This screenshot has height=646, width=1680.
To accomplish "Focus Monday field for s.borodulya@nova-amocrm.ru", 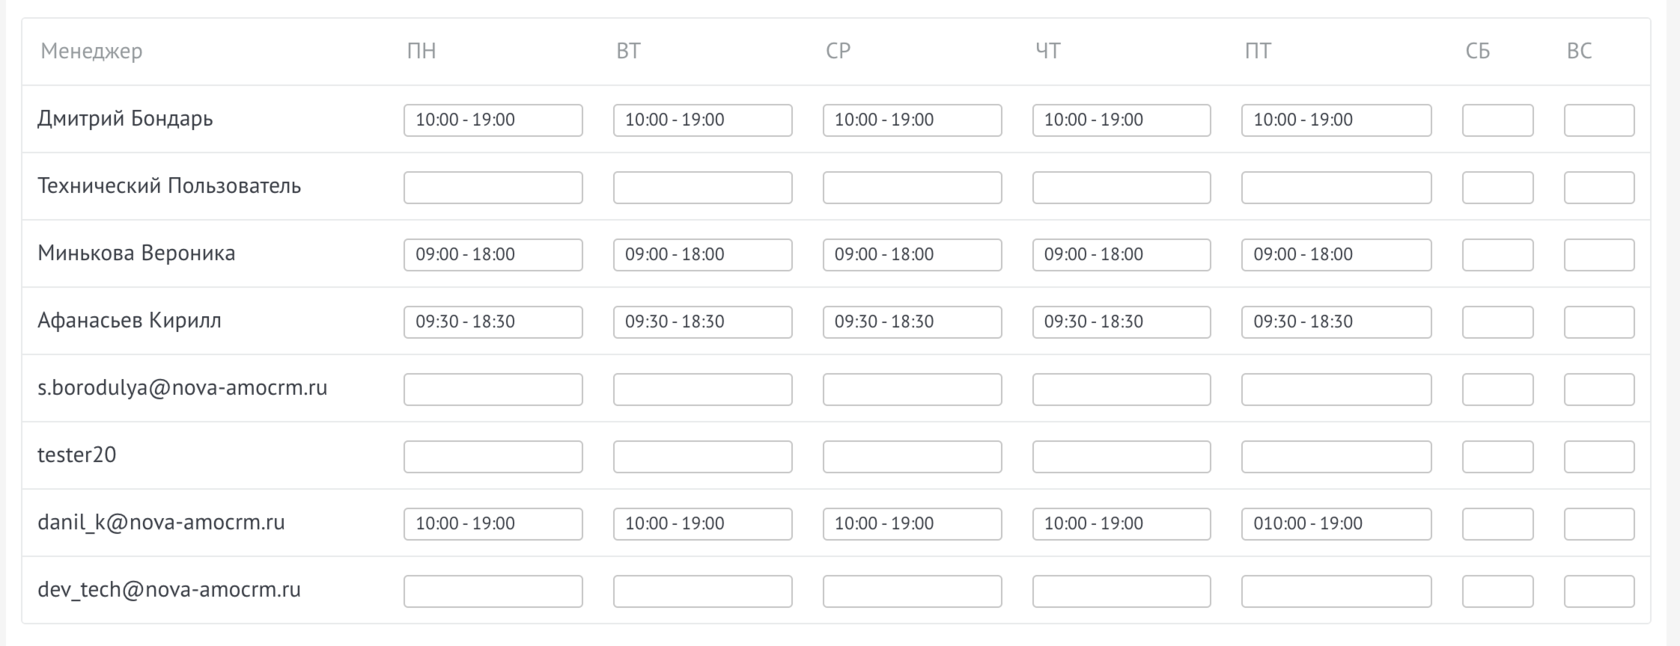I will 493,389.
